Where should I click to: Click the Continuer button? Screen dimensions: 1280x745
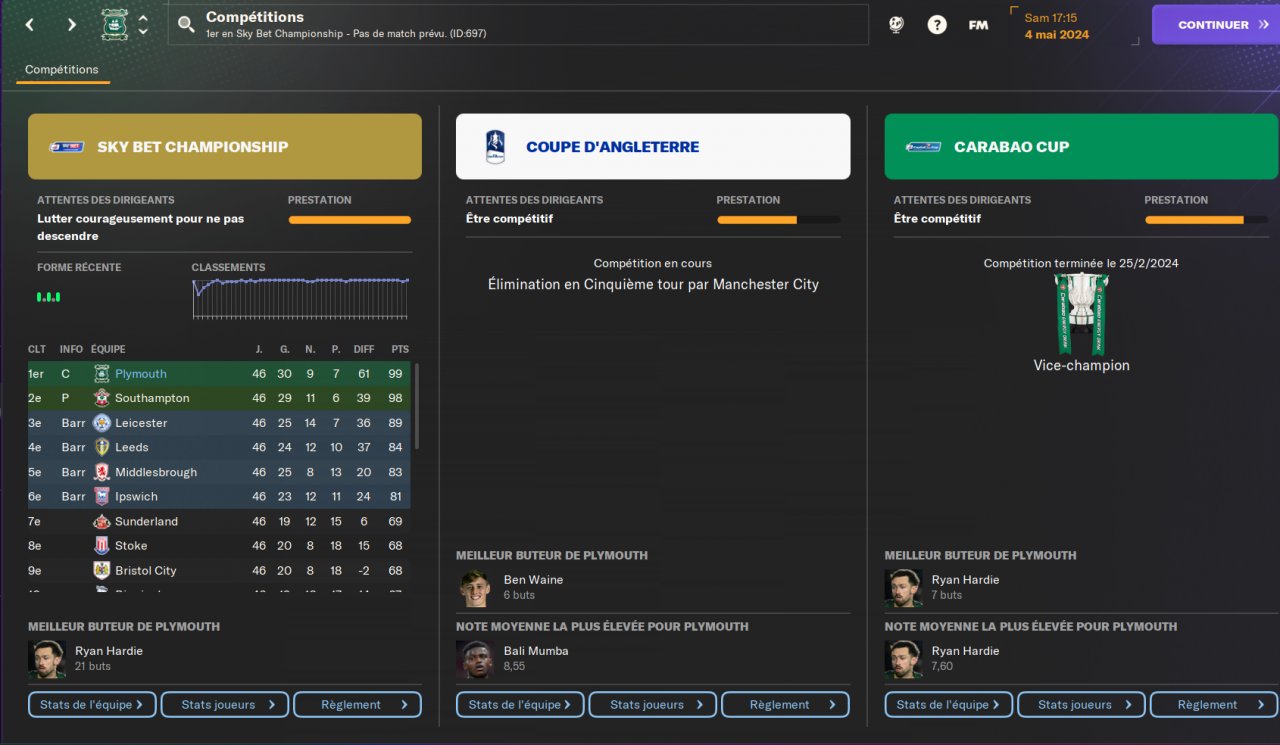coord(1216,25)
